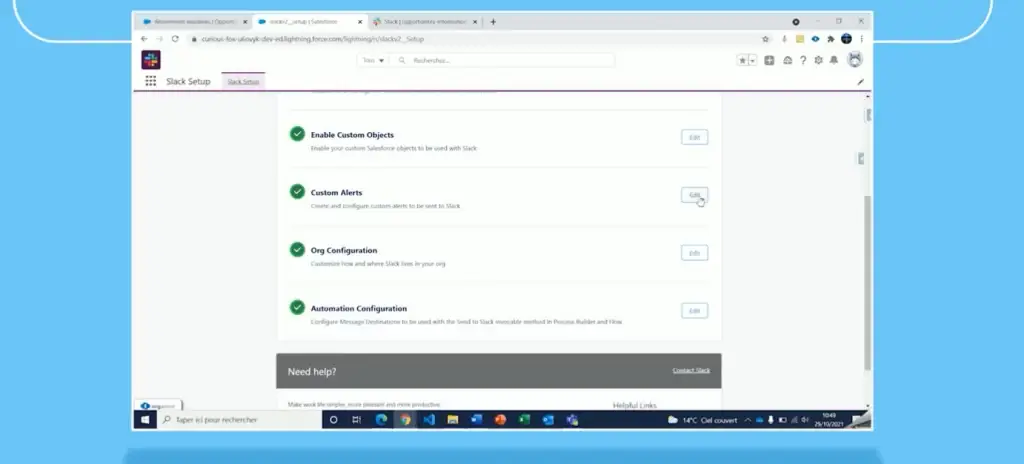Open Microsoft Teams from taskbar

(x=572, y=420)
